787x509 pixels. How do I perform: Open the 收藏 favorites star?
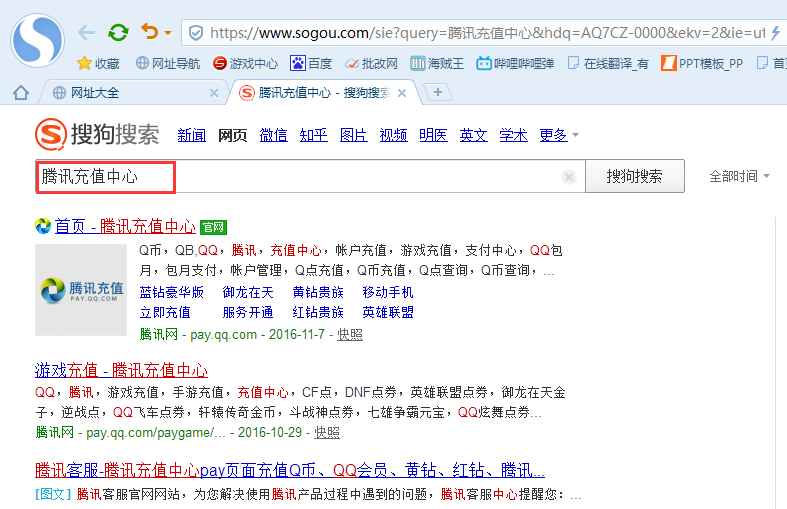98,63
